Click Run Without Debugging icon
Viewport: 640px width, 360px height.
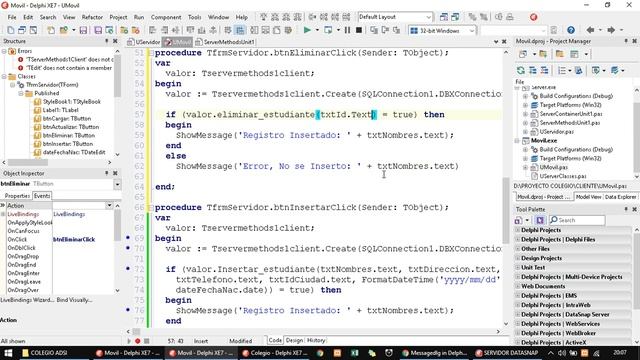(328, 30)
